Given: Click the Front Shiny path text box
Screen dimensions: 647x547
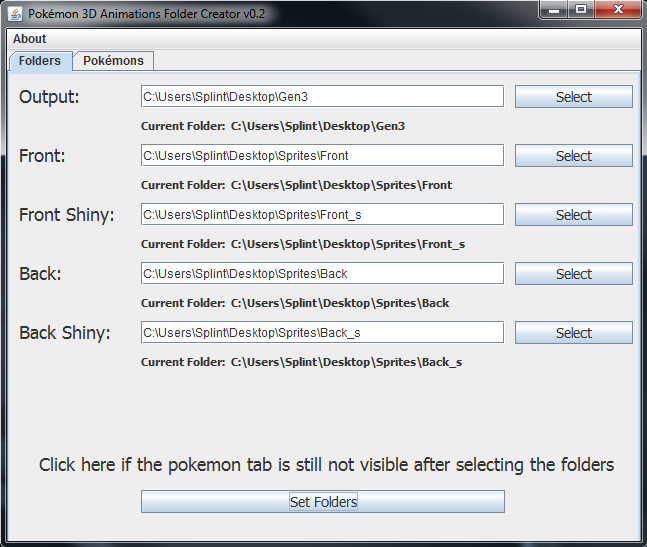Looking at the screenshot, I should [321, 215].
